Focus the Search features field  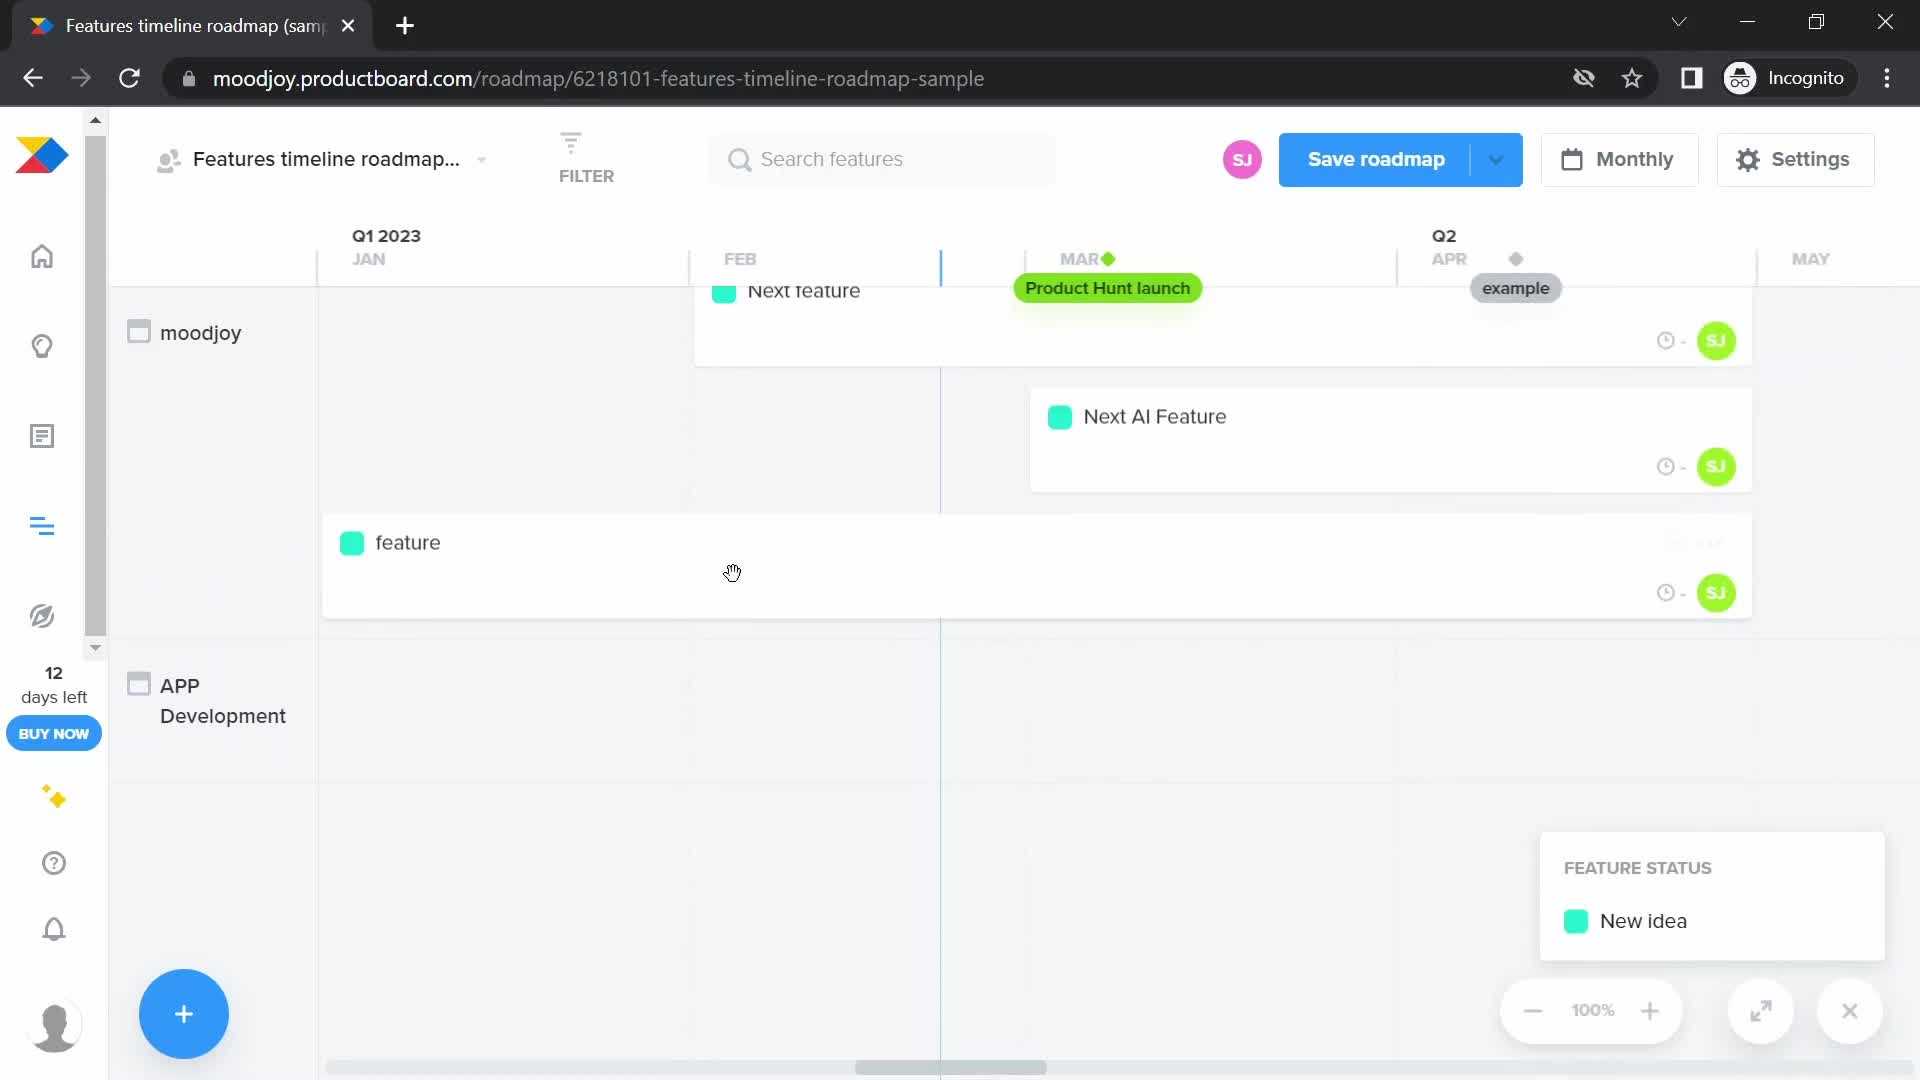[x=882, y=159]
